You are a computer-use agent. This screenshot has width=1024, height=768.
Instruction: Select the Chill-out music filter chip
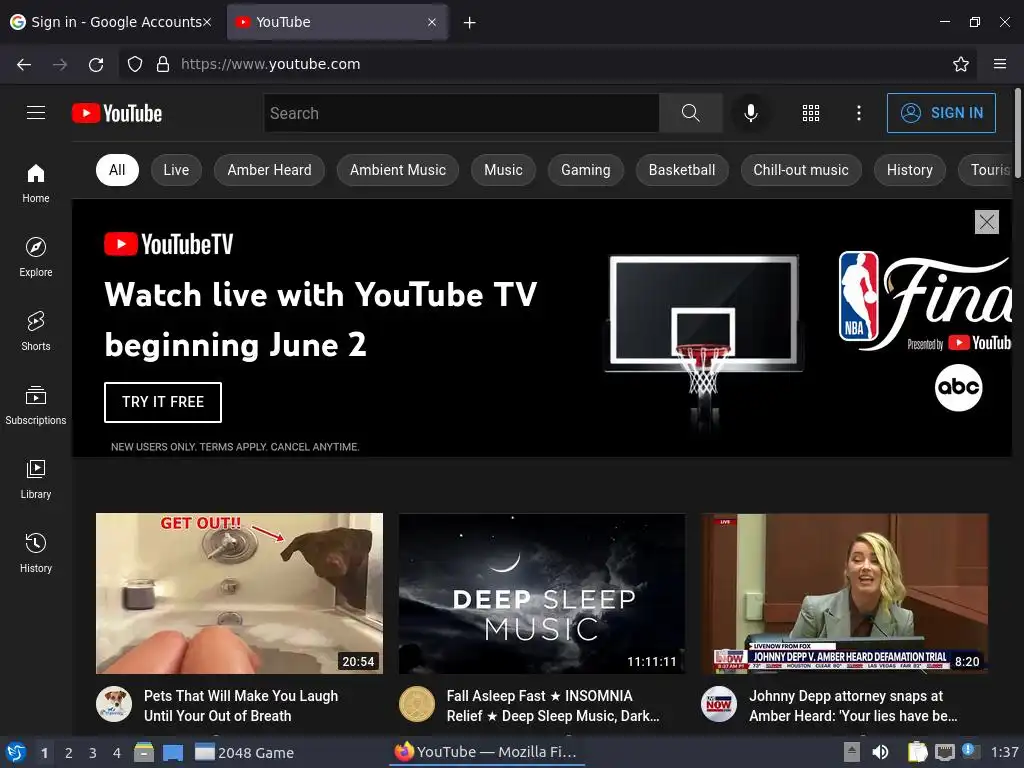[801, 170]
